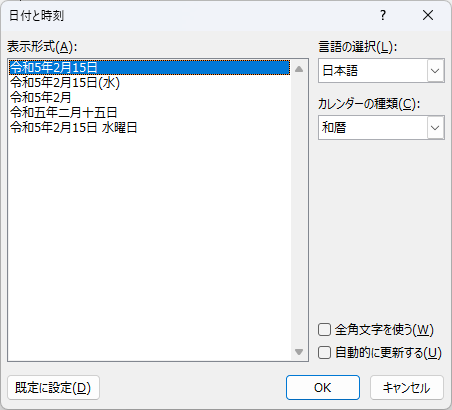
Task: Select highlighted format 令和5年2月15日
Action: point(150,67)
